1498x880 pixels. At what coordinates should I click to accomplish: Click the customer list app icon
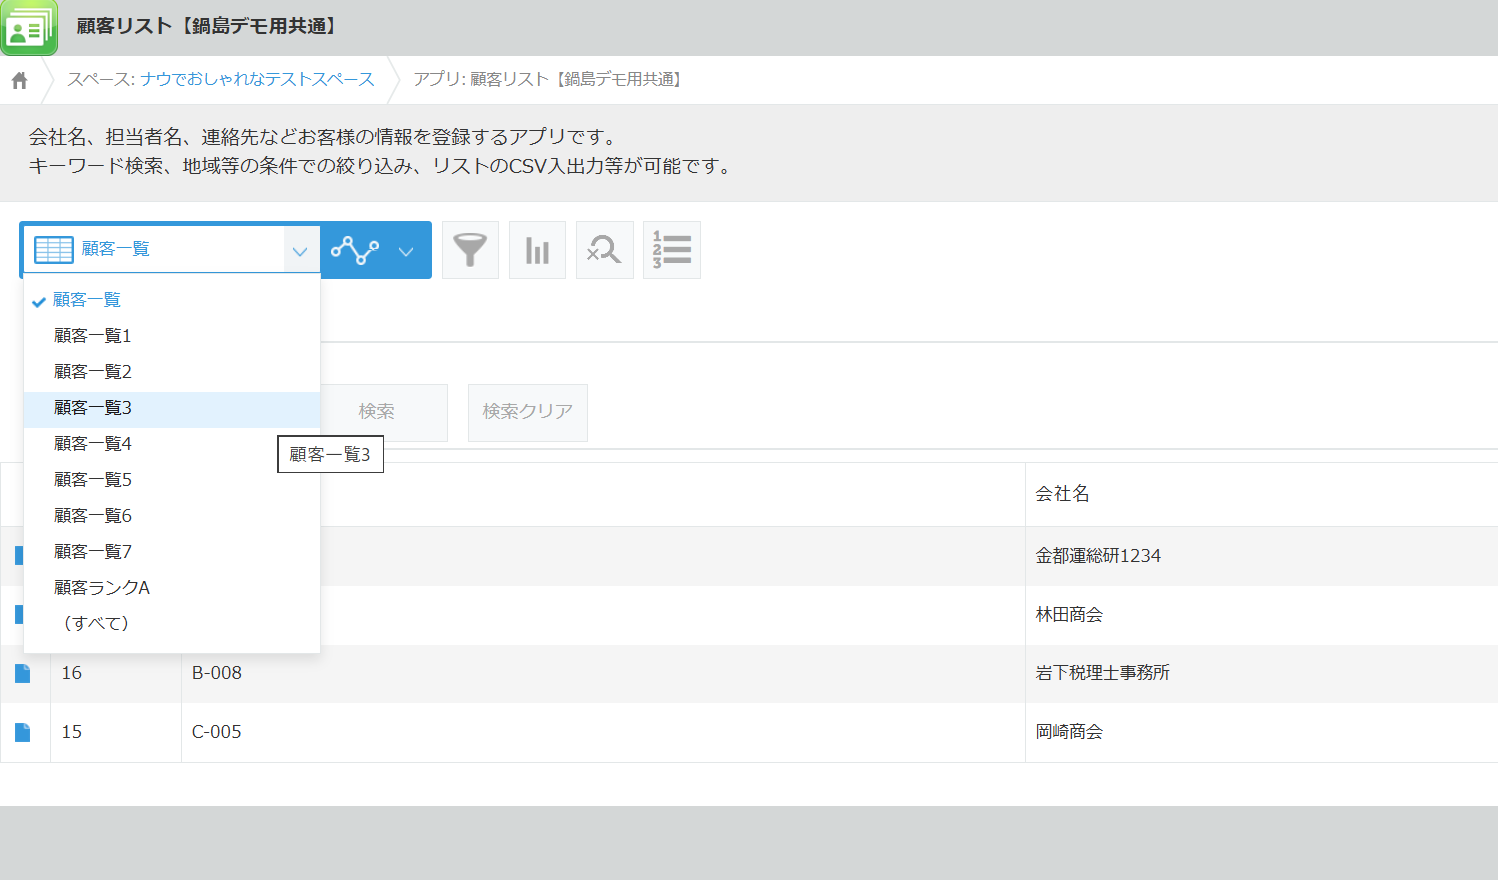pyautogui.click(x=29, y=28)
